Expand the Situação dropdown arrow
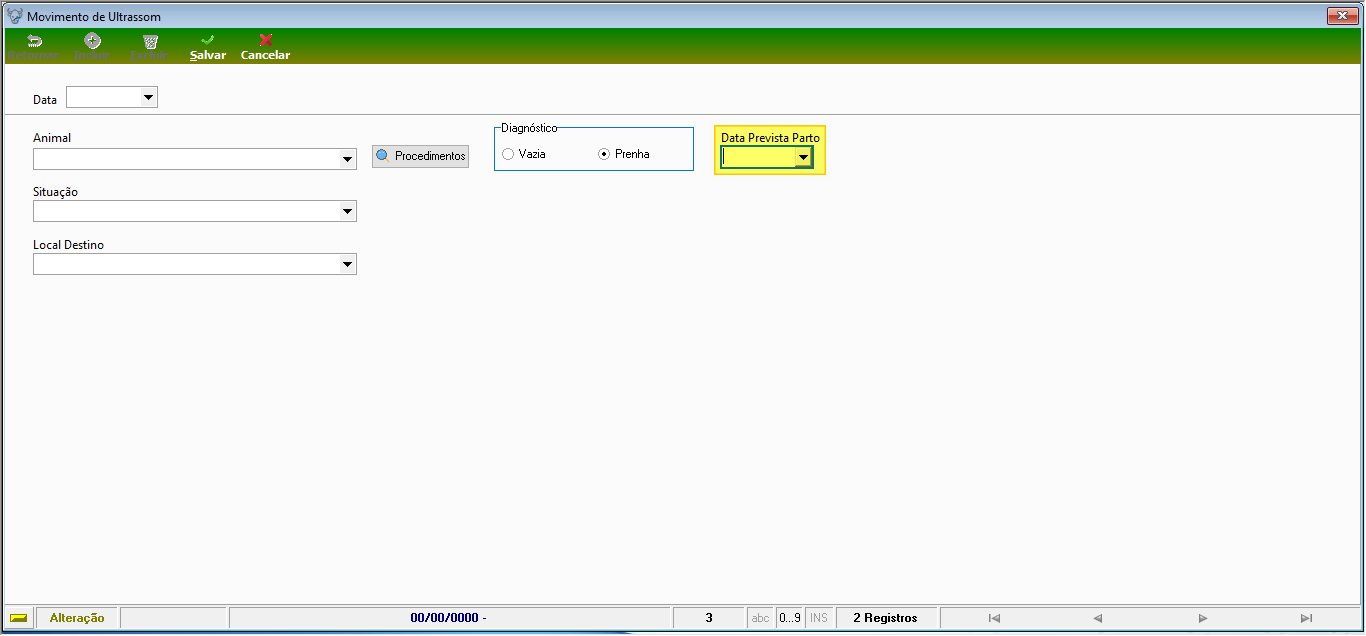This screenshot has height=636, width=1366. tap(347, 212)
